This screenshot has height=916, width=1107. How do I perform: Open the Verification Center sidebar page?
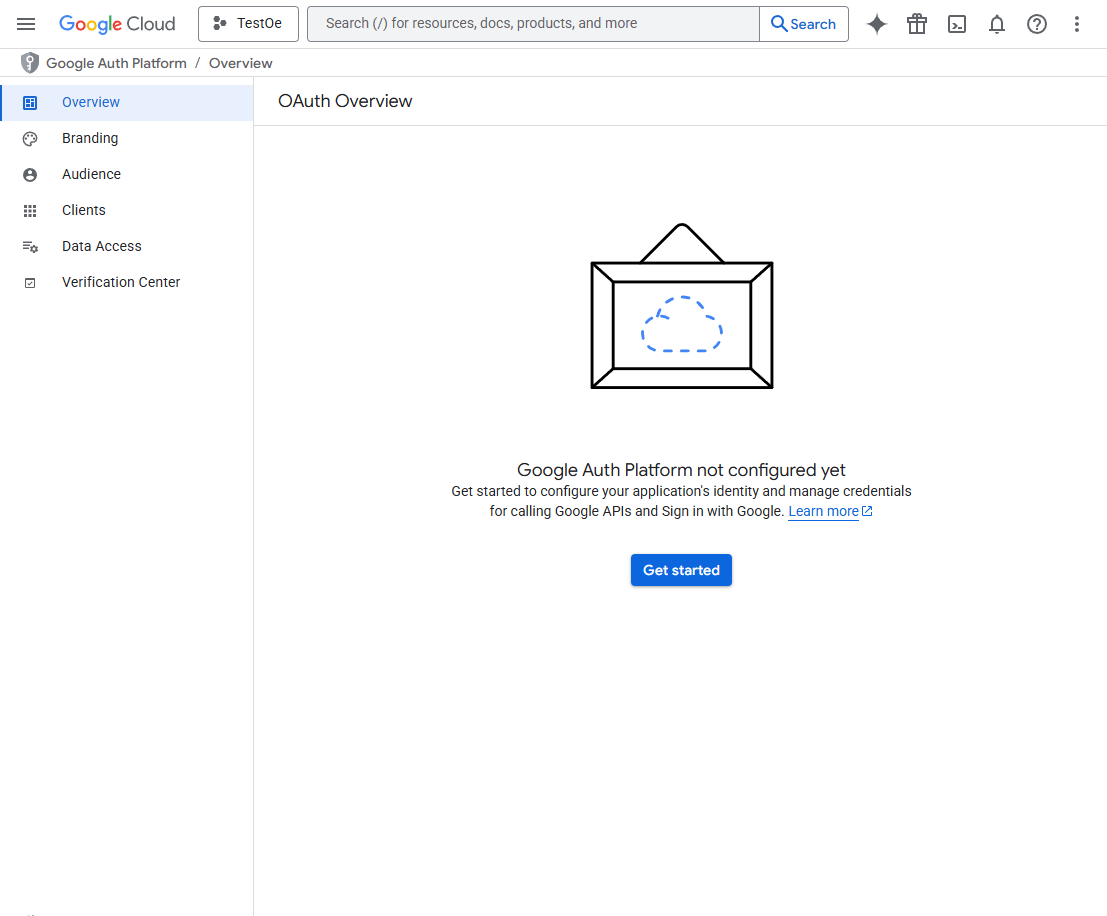coord(127,282)
